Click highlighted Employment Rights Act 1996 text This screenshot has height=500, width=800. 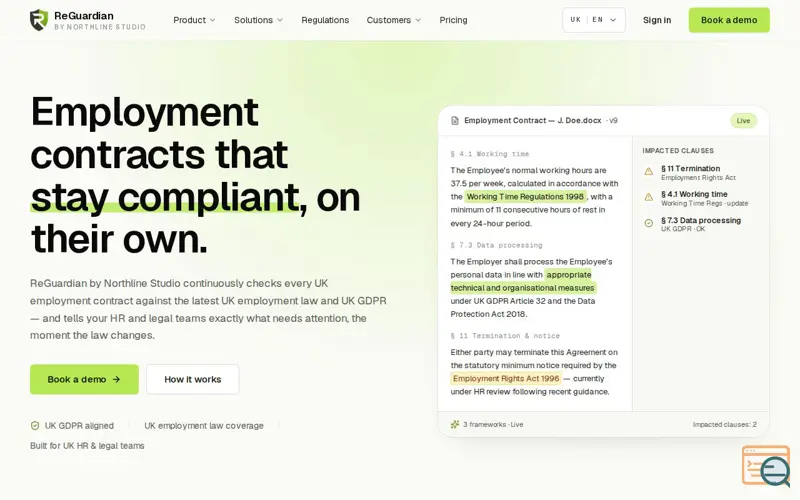(x=506, y=379)
